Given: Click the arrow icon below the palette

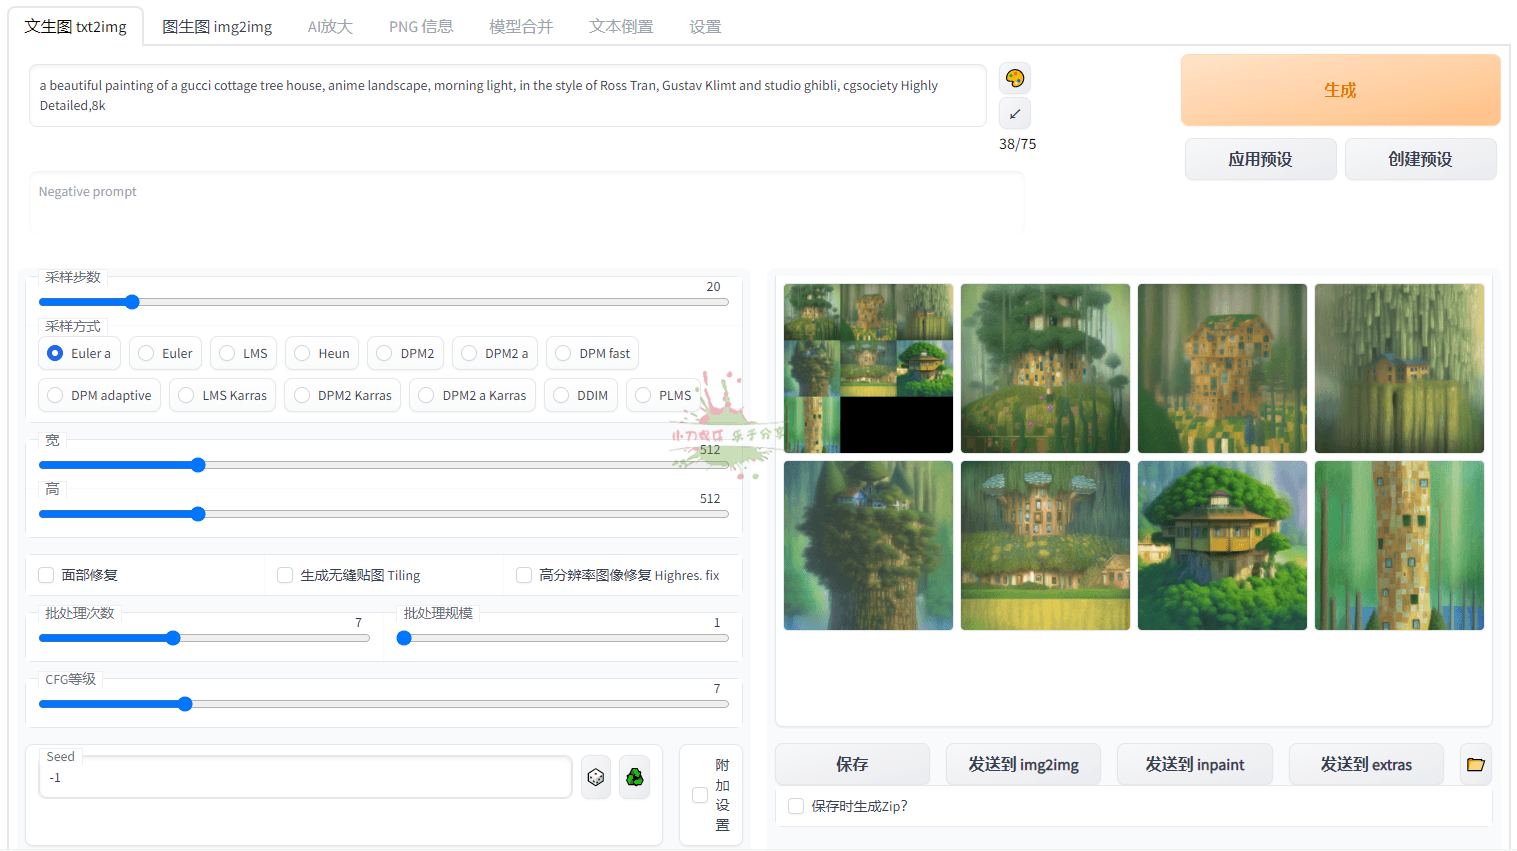Looking at the screenshot, I should pos(1015,114).
